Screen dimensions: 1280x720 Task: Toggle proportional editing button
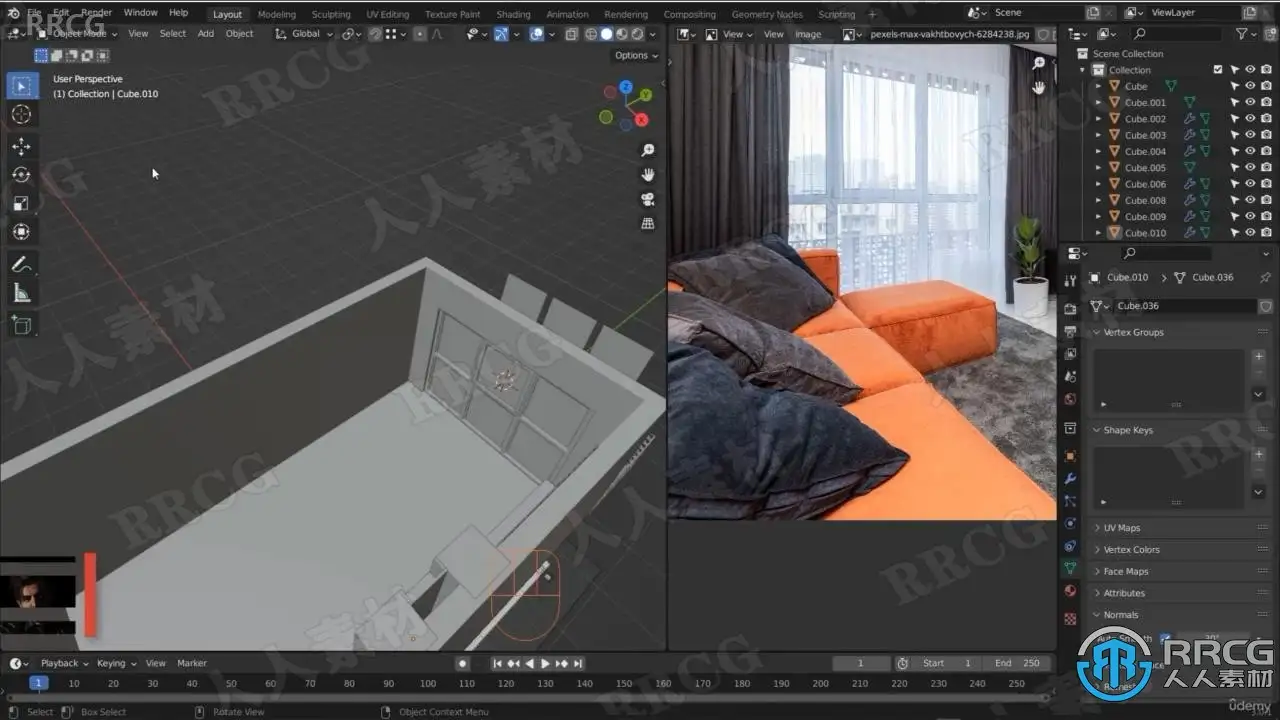point(420,34)
